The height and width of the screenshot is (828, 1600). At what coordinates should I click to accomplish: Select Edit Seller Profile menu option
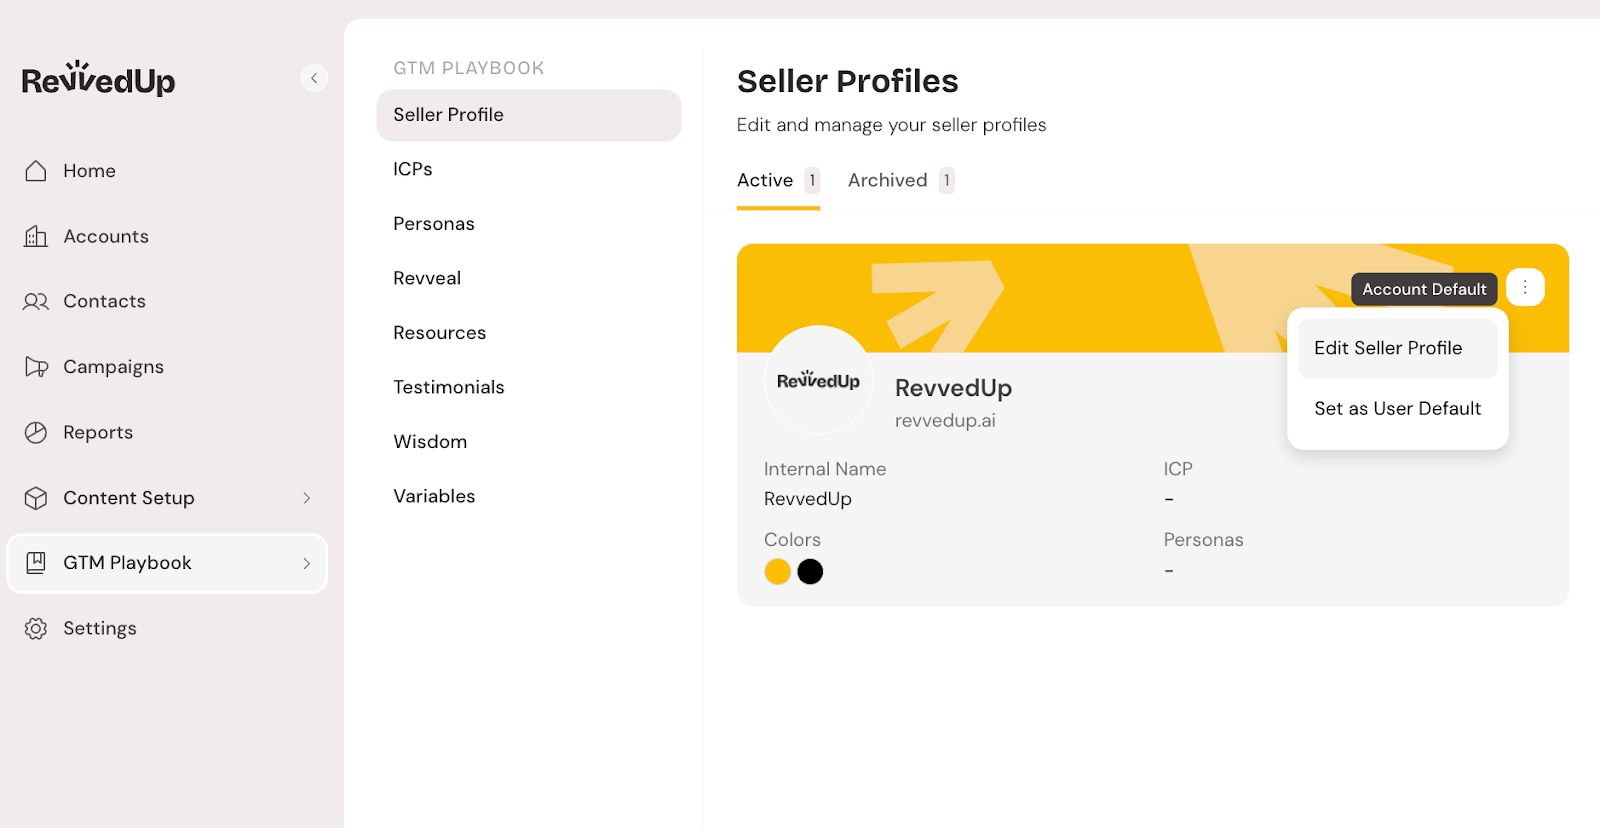[1388, 348]
